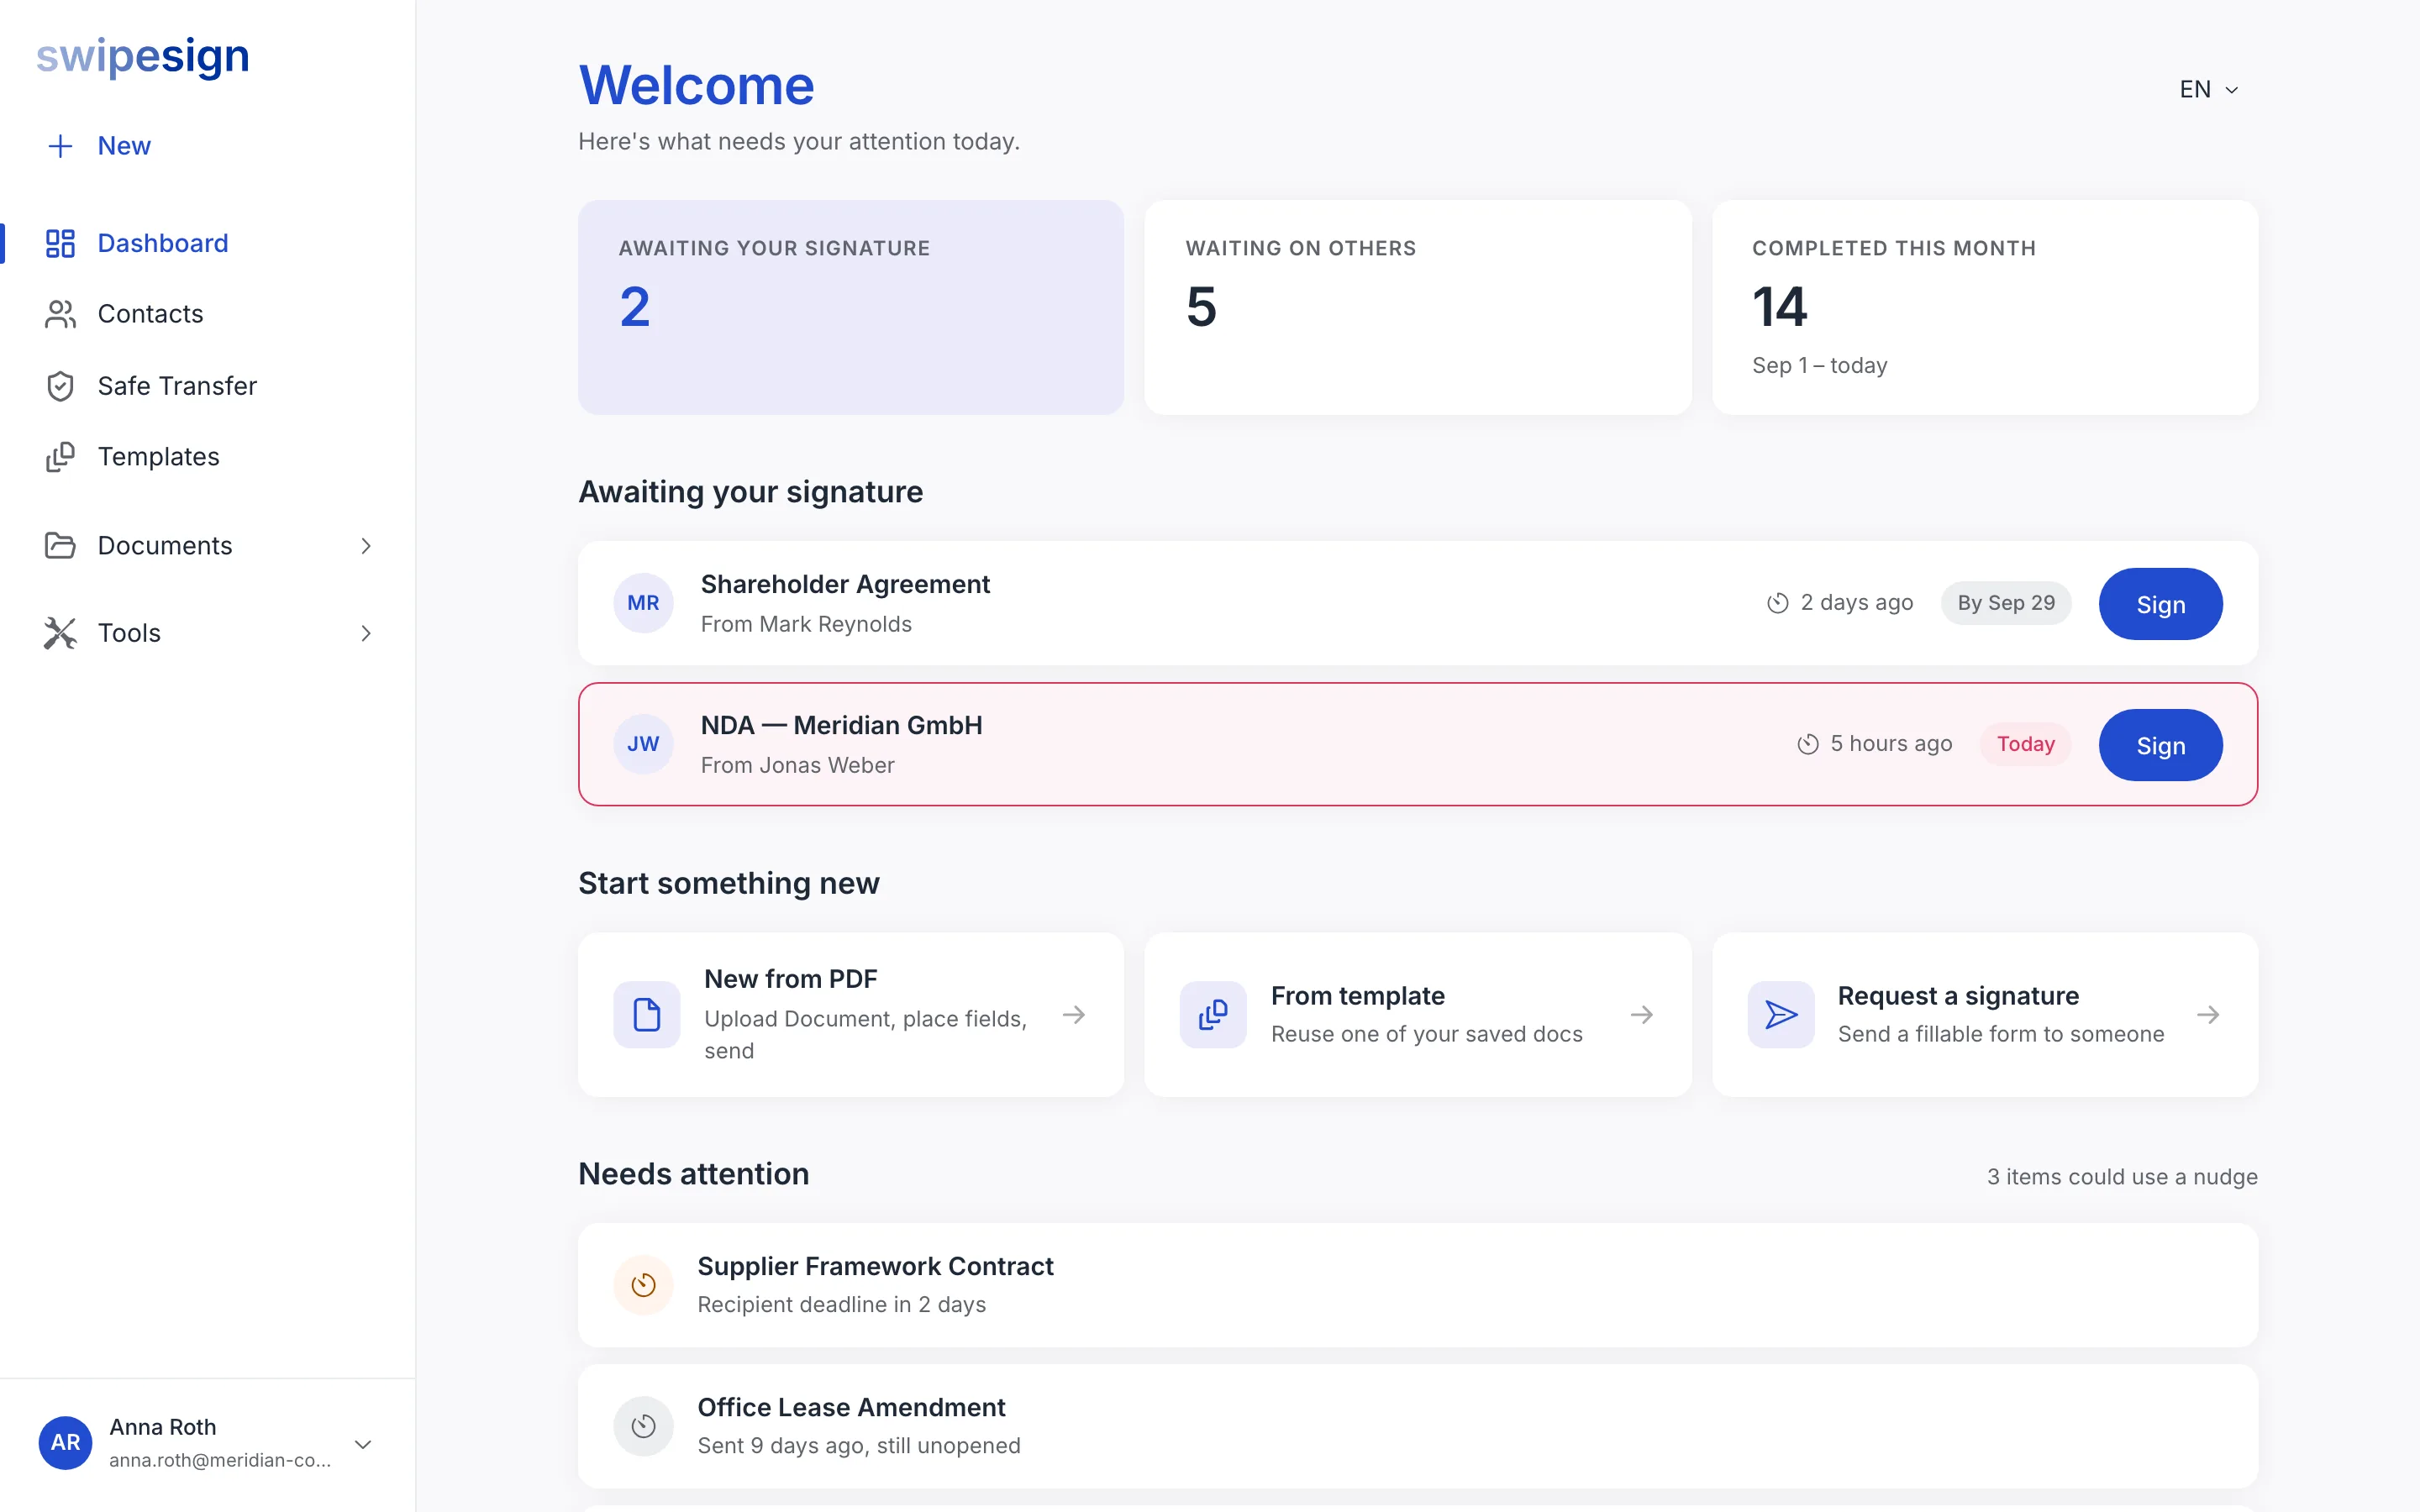Click the MR avatar for Mark Reynolds
The width and height of the screenshot is (2420, 1512).
coord(643,603)
